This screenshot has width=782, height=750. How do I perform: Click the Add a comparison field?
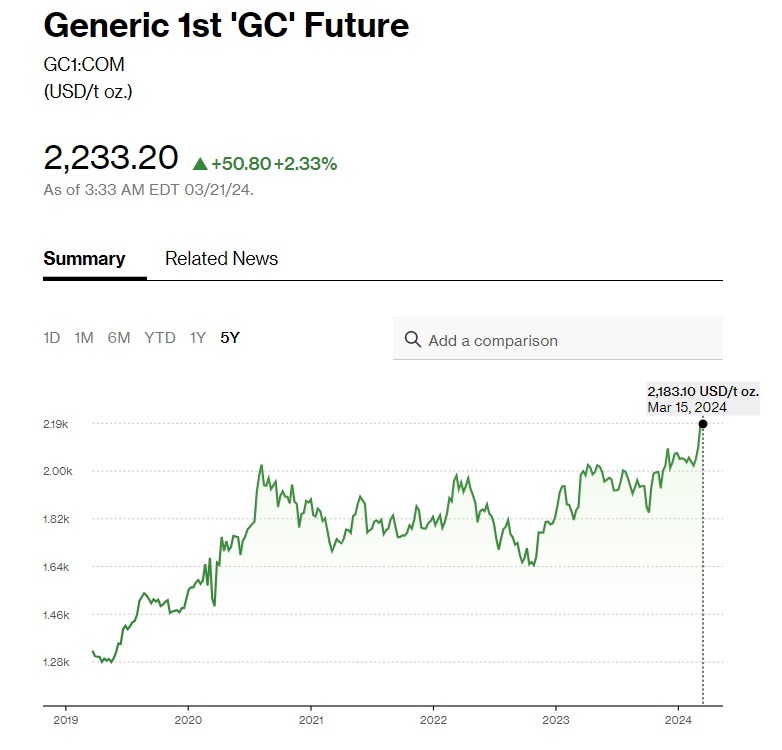(x=558, y=338)
